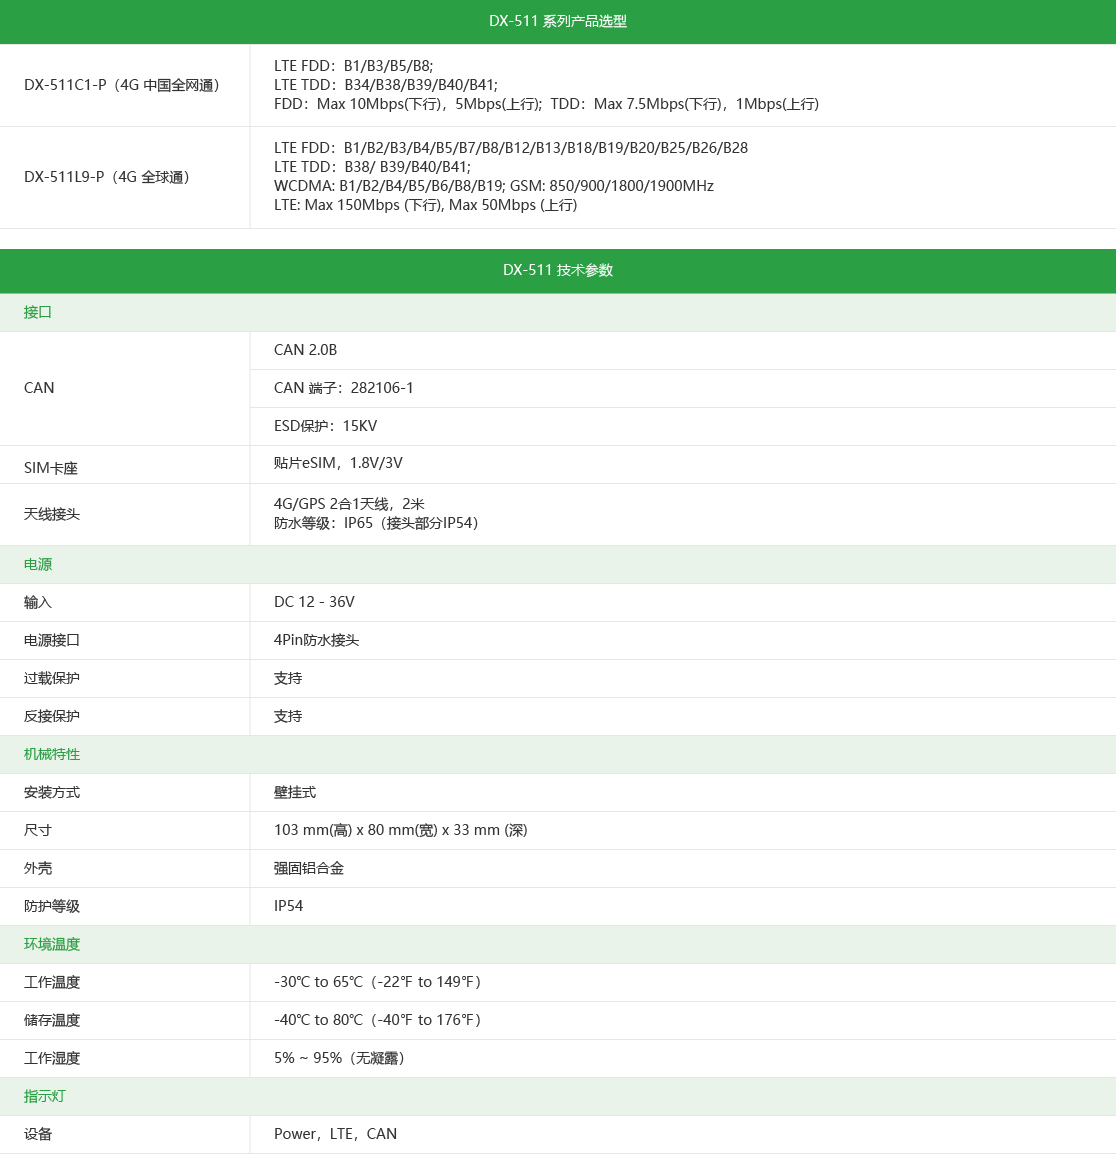This screenshot has width=1116, height=1154.
Task: Select the LTE Max 150Mbps line
Action: pyautogui.click(x=425, y=205)
